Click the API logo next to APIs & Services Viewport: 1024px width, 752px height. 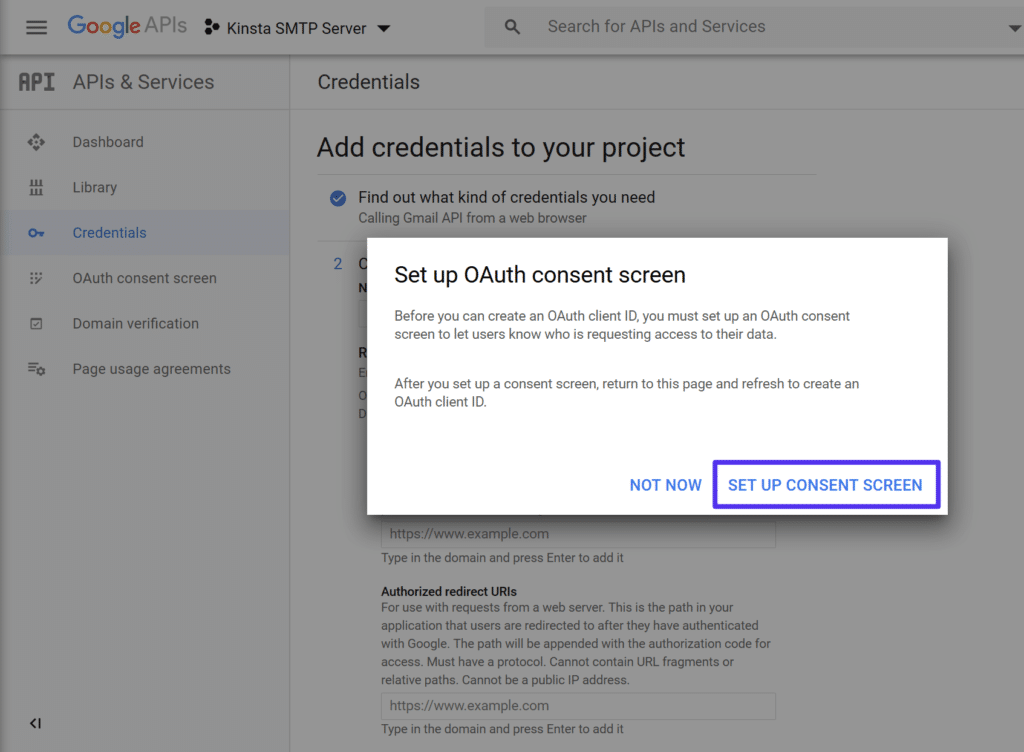(36, 82)
